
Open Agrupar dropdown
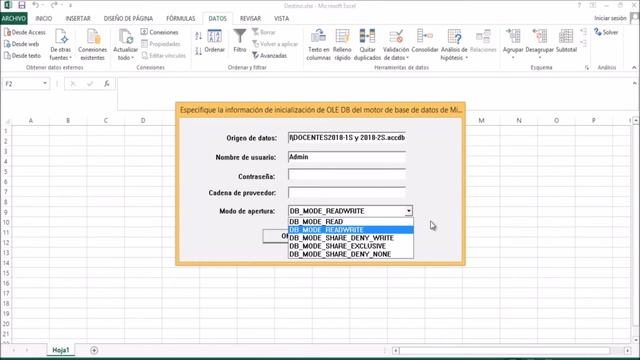click(513, 44)
